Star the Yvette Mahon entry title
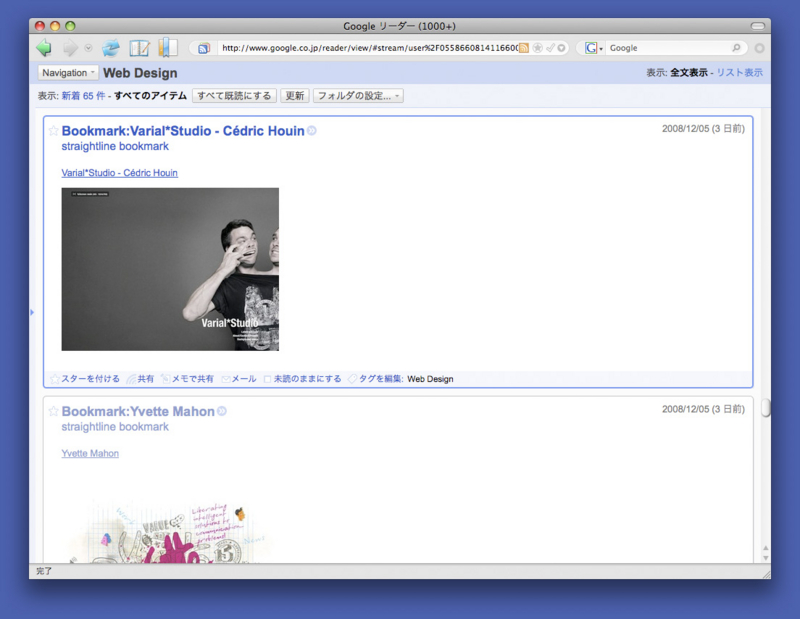The width and height of the screenshot is (800, 619). [x=53, y=411]
